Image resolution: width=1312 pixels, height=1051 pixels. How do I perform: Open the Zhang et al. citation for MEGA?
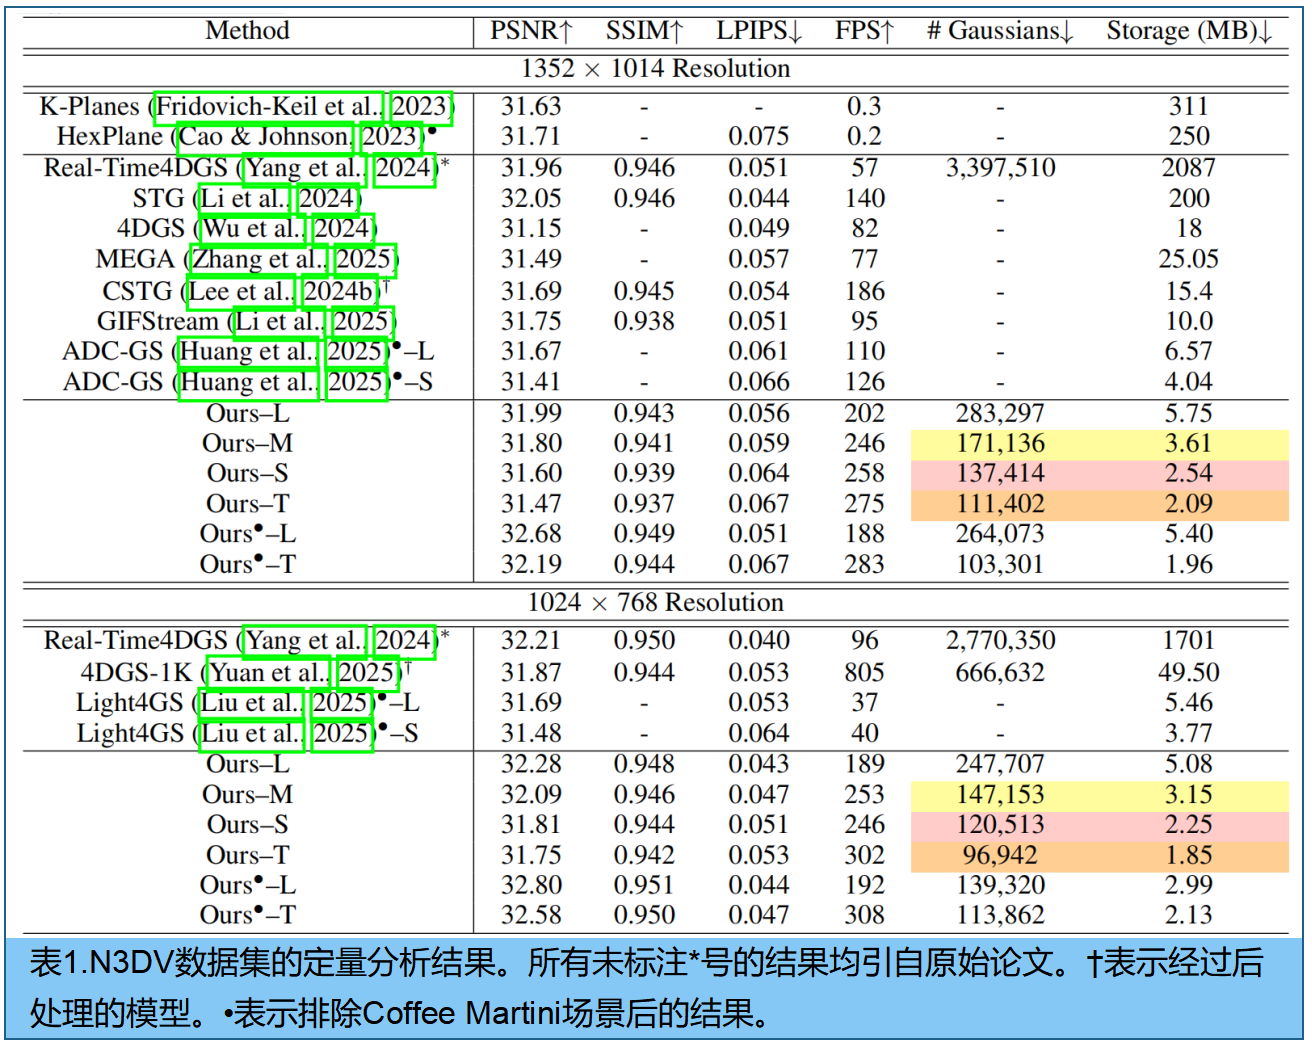(x=258, y=260)
